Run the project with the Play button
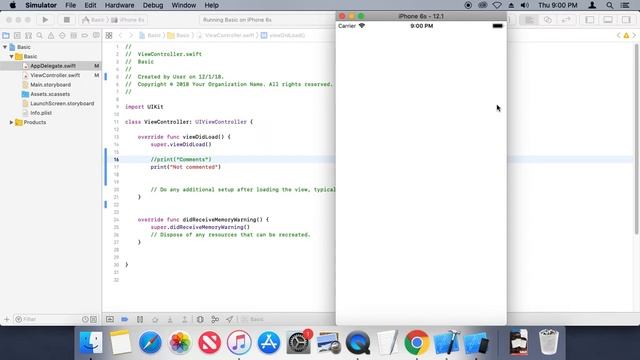640x360 pixels. (x=45, y=20)
